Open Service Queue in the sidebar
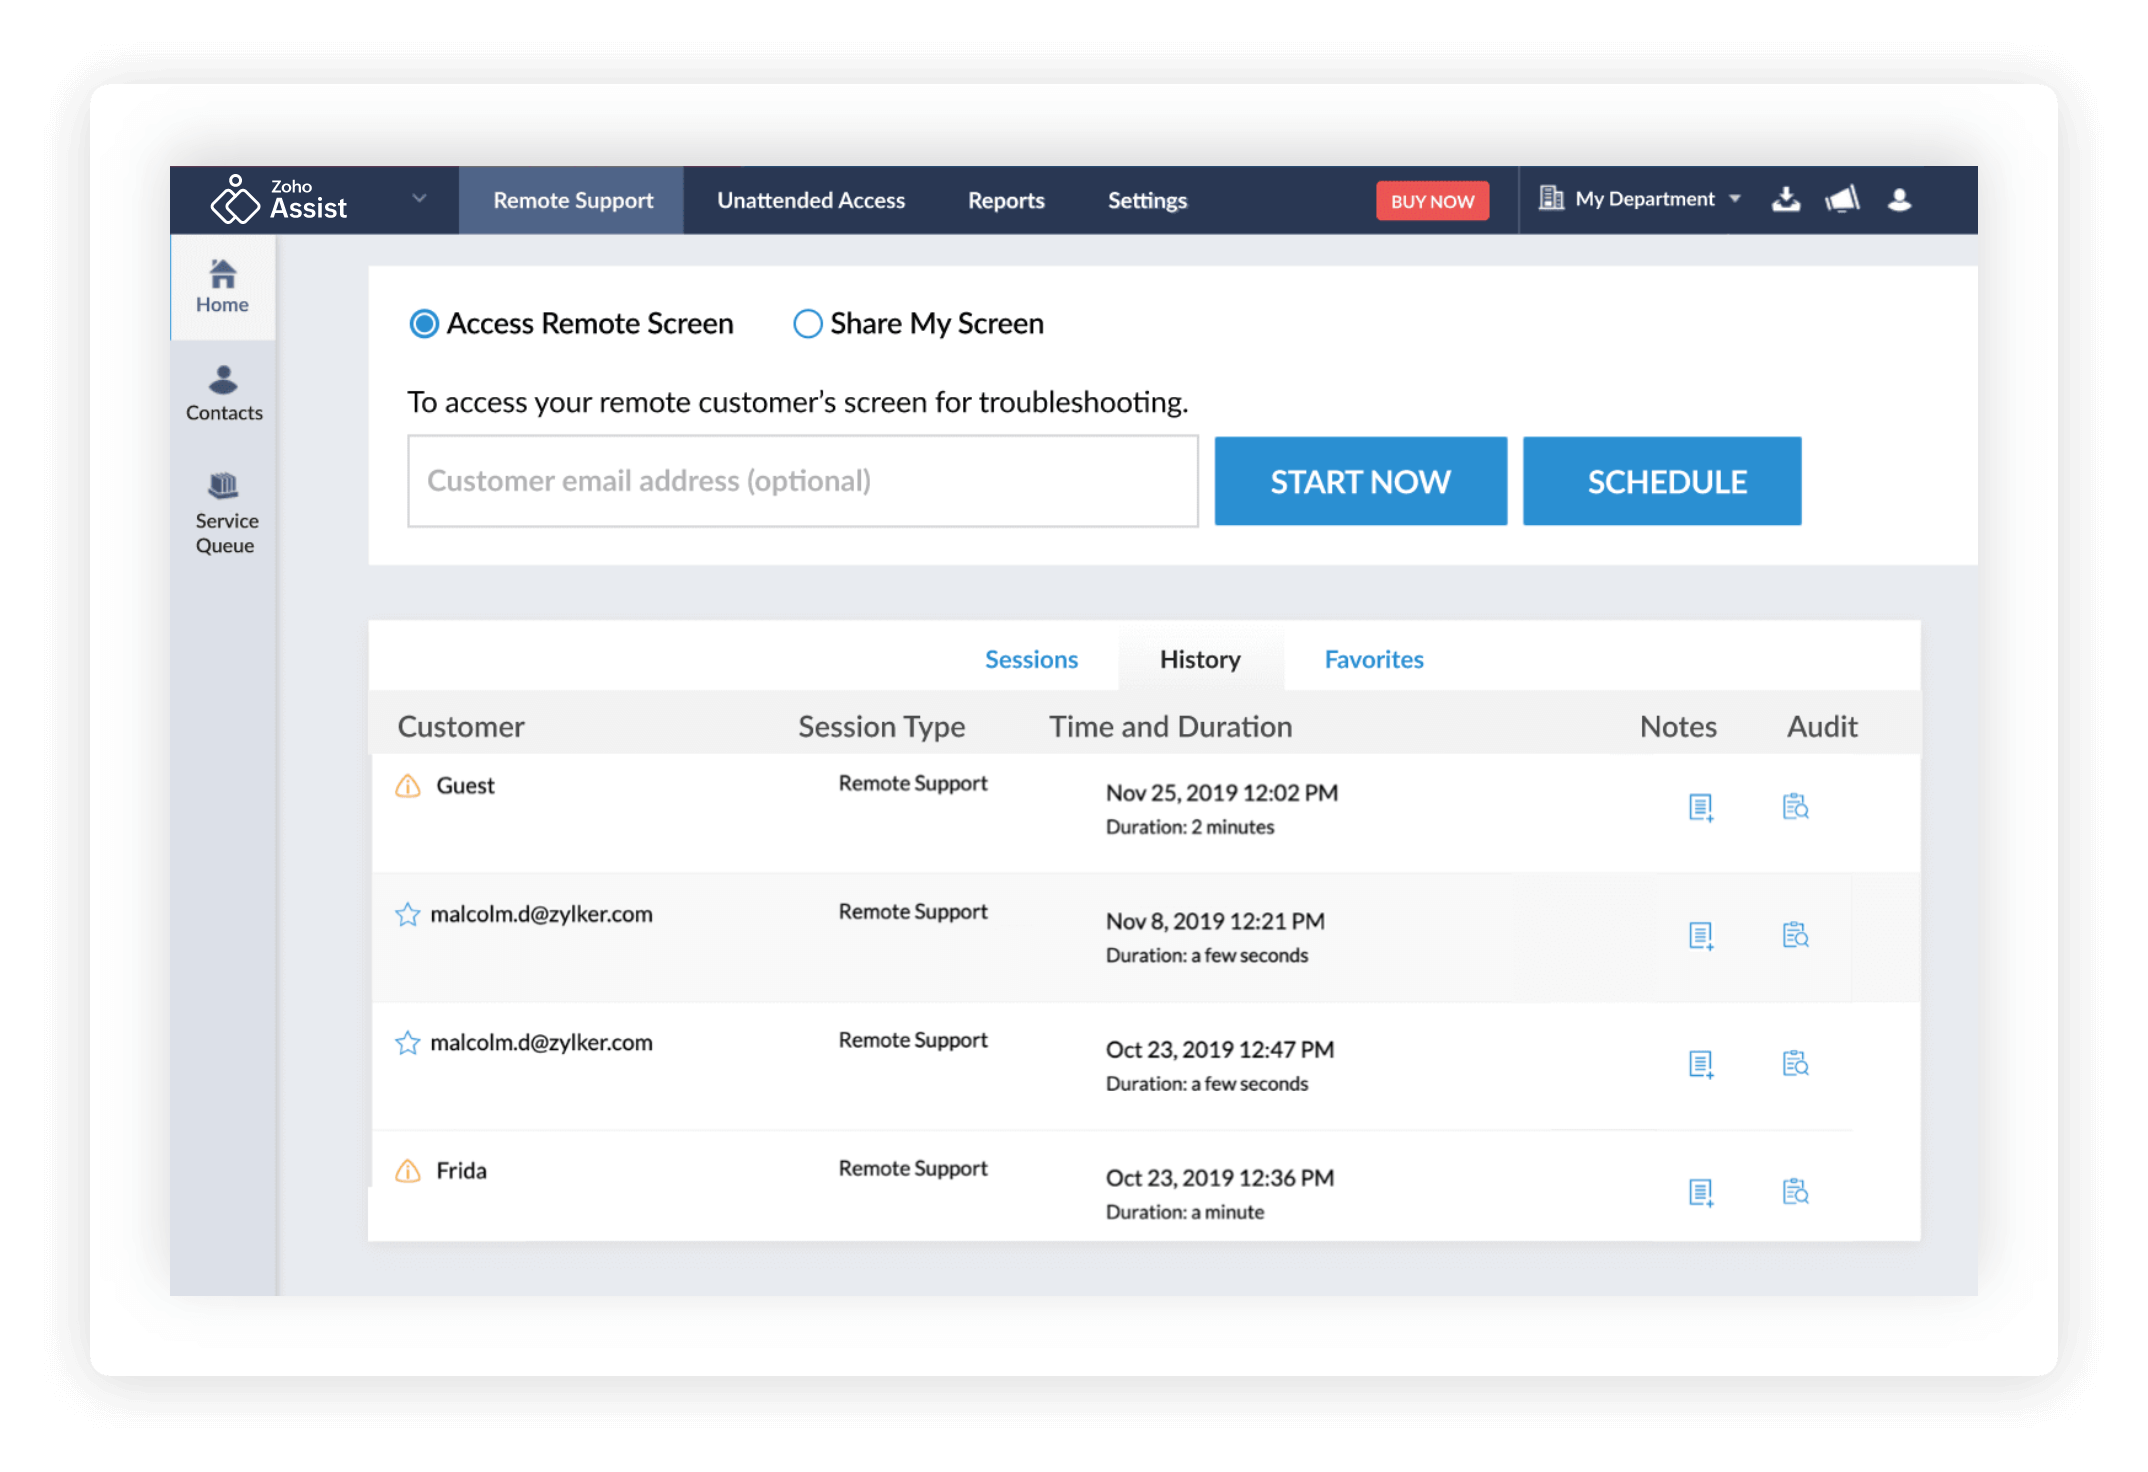Screen dimensions: 2148x1472 point(225,514)
